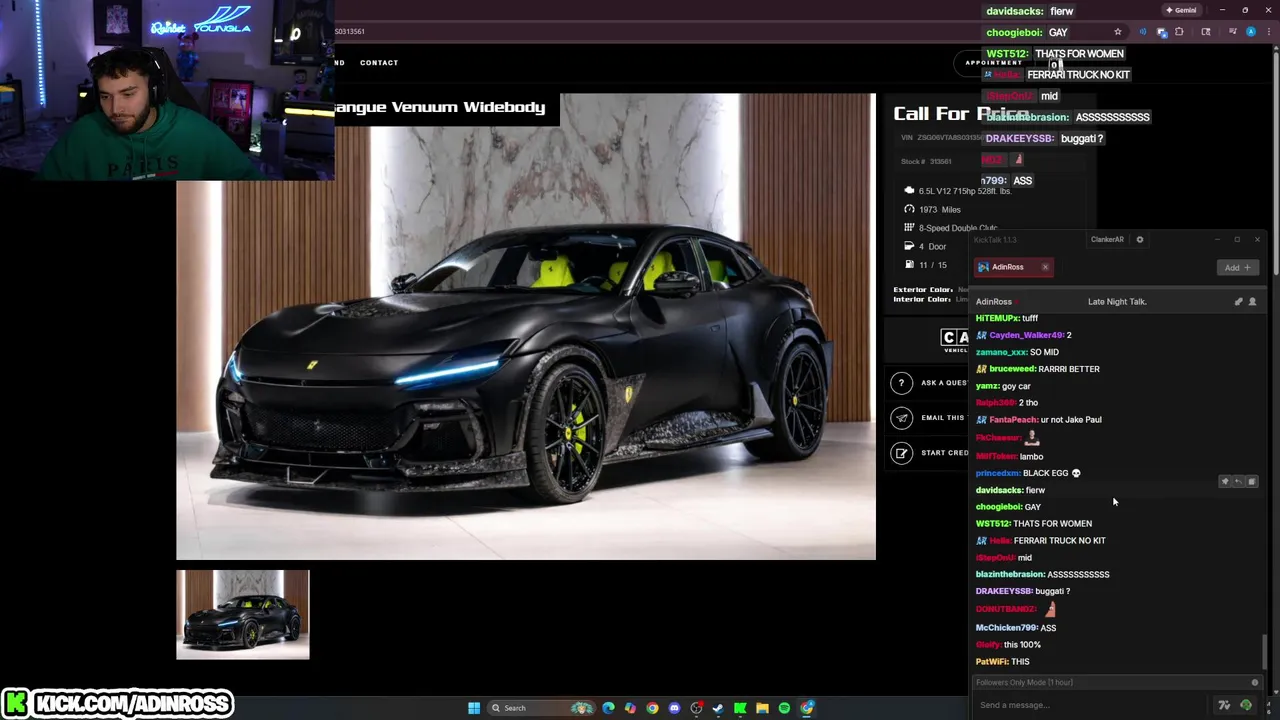Open Kick emote picker icon

1246,705
